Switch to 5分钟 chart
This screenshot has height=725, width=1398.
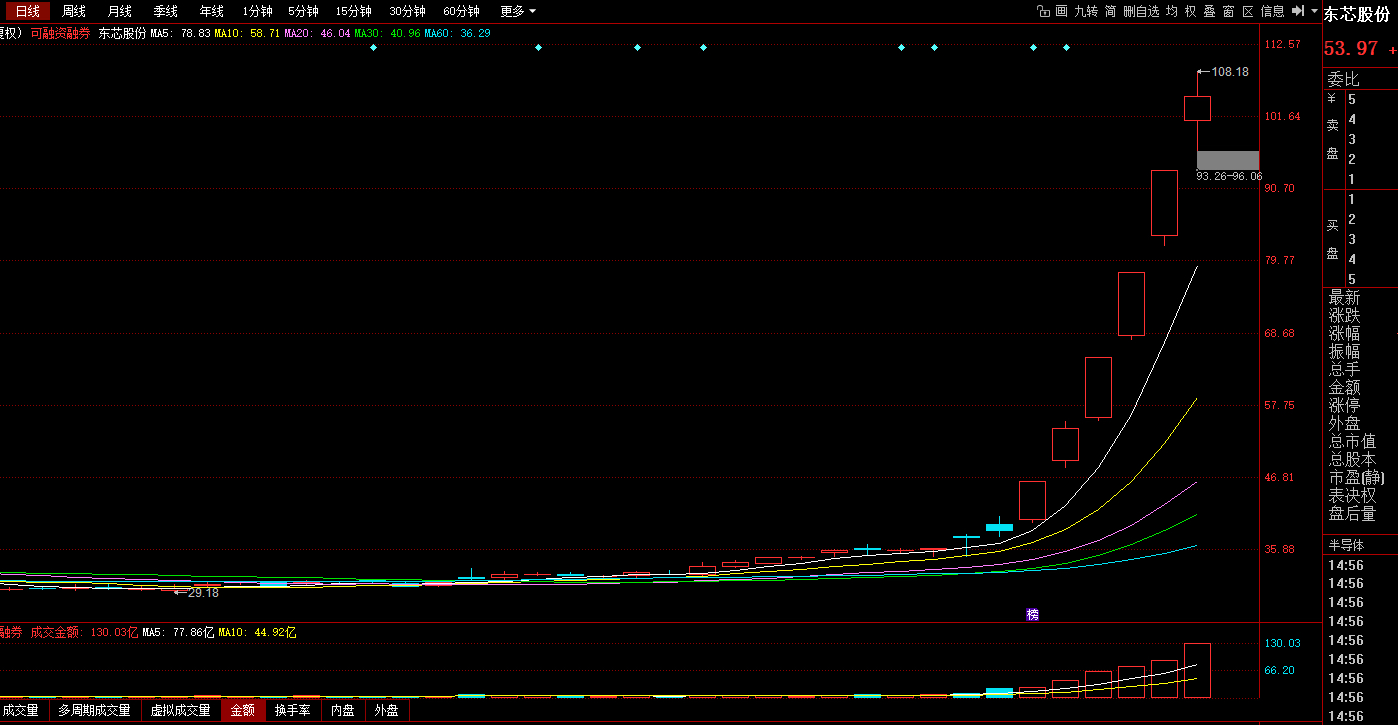[x=303, y=11]
